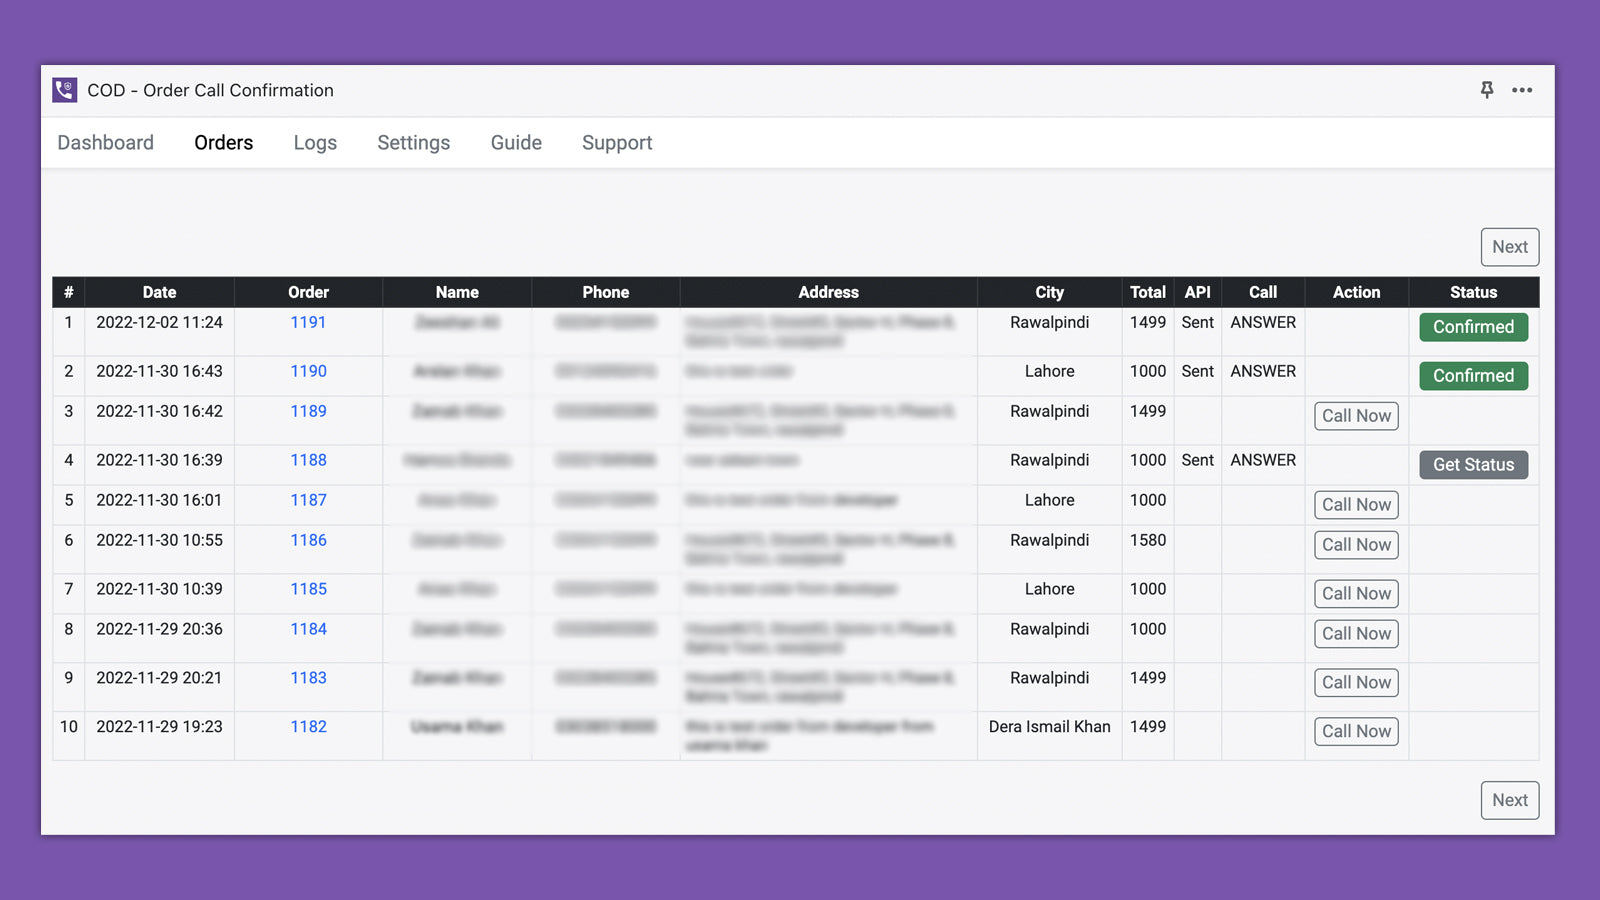
Task: Click the COD phone logo icon
Action: 63,90
